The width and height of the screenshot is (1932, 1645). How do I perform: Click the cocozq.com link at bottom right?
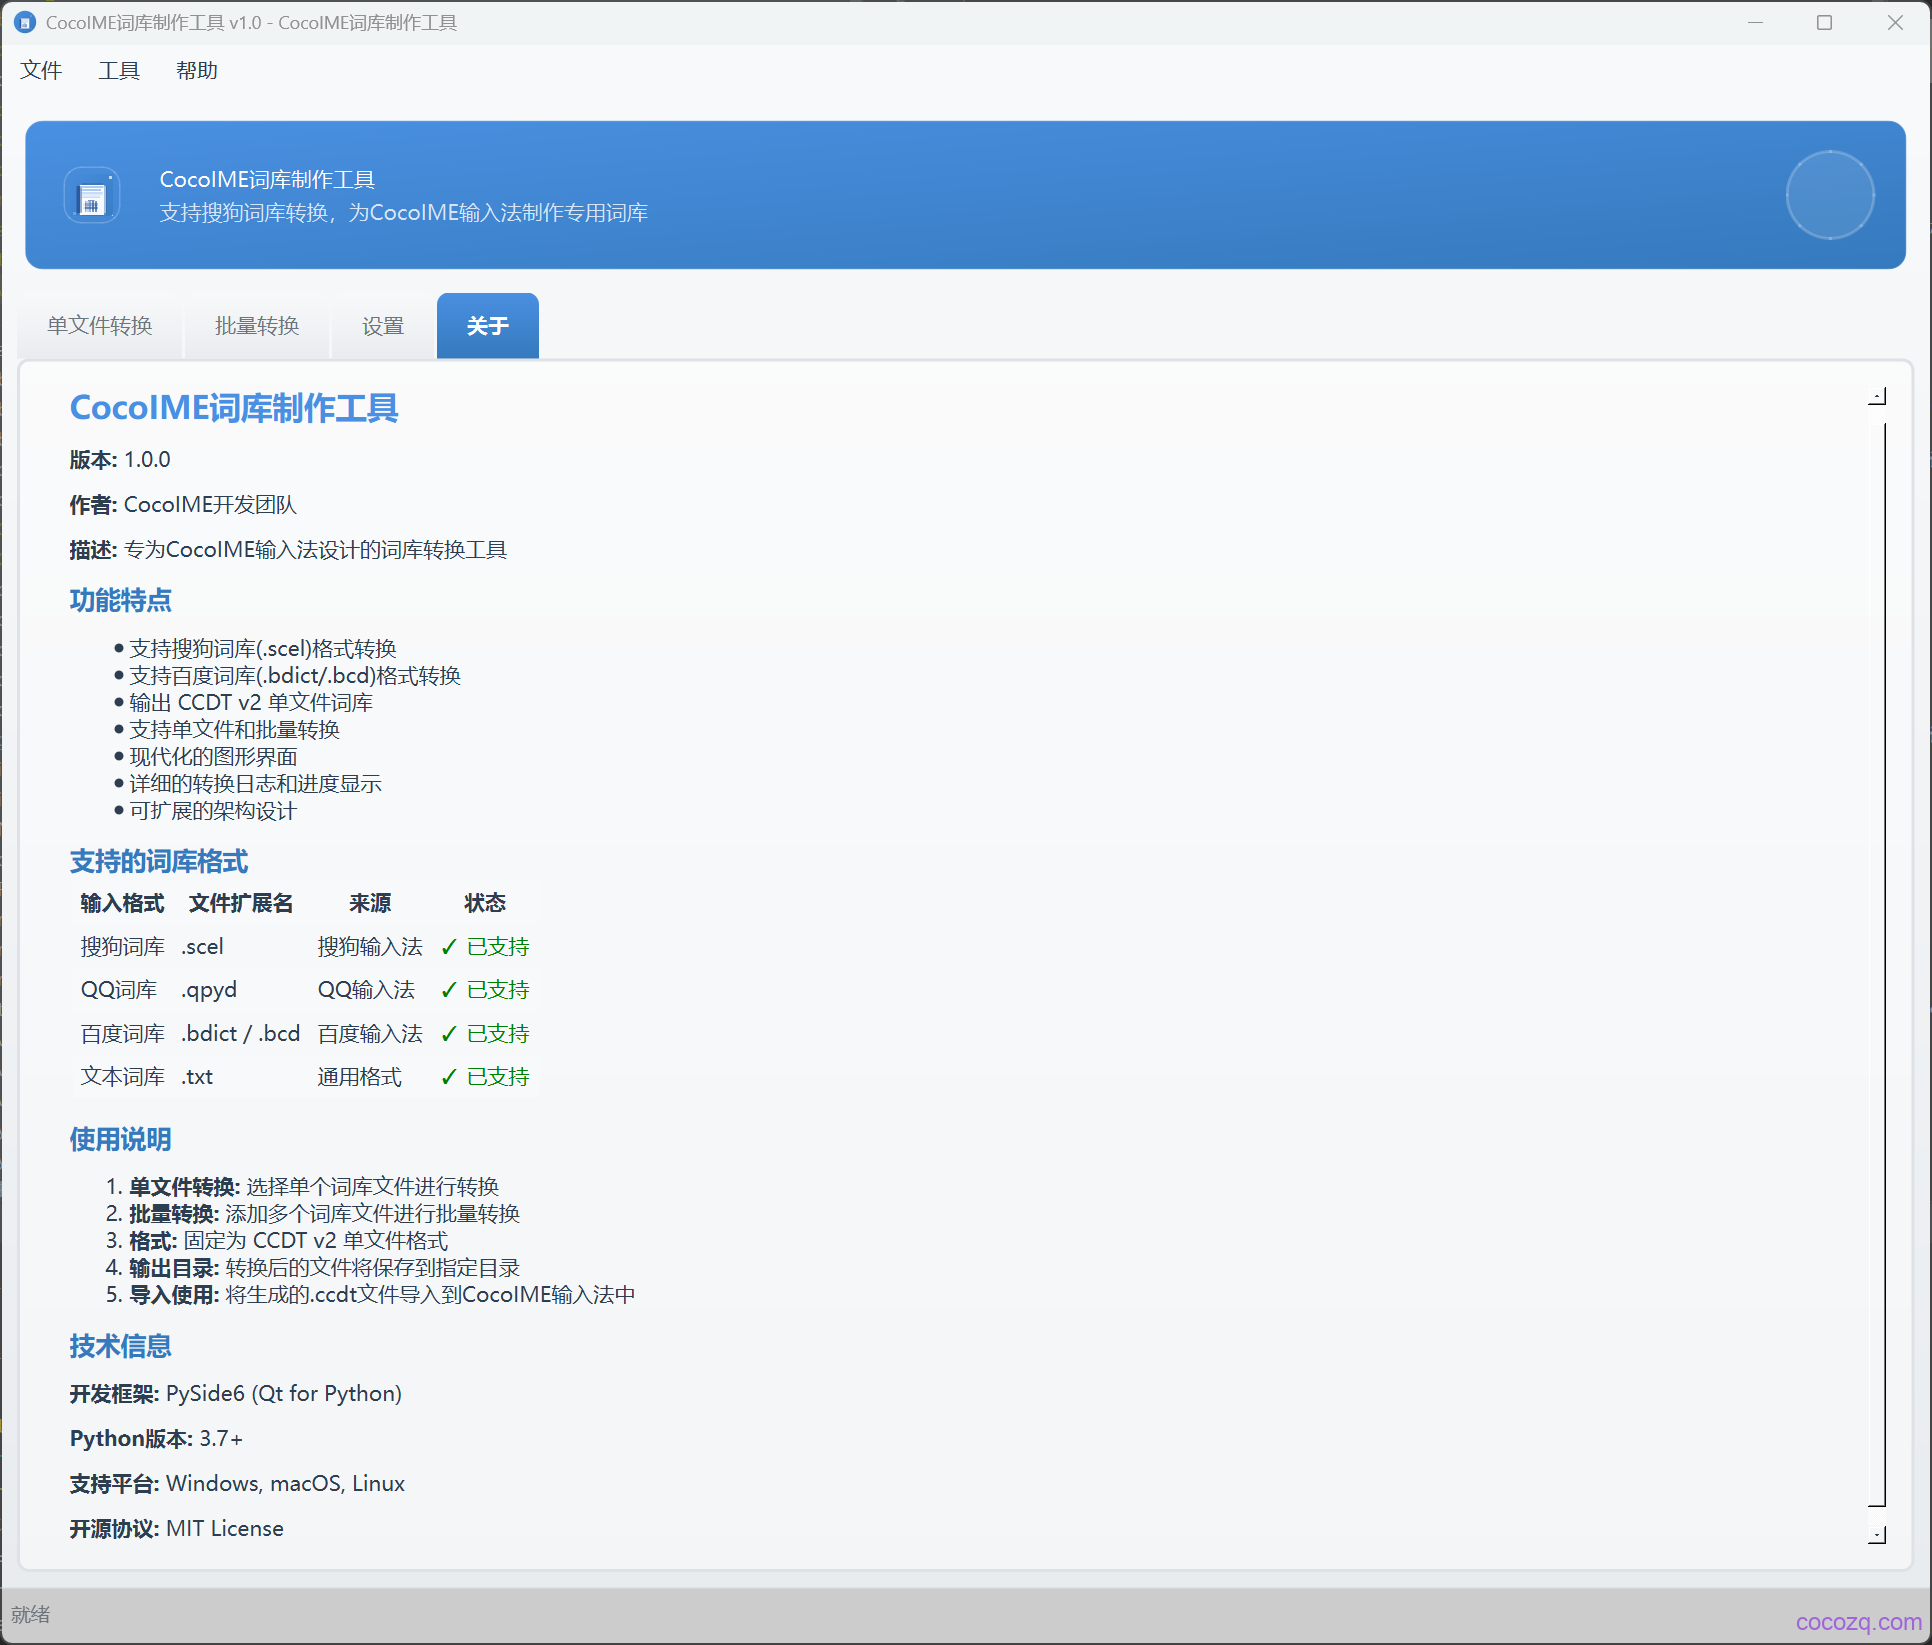[1858, 1622]
